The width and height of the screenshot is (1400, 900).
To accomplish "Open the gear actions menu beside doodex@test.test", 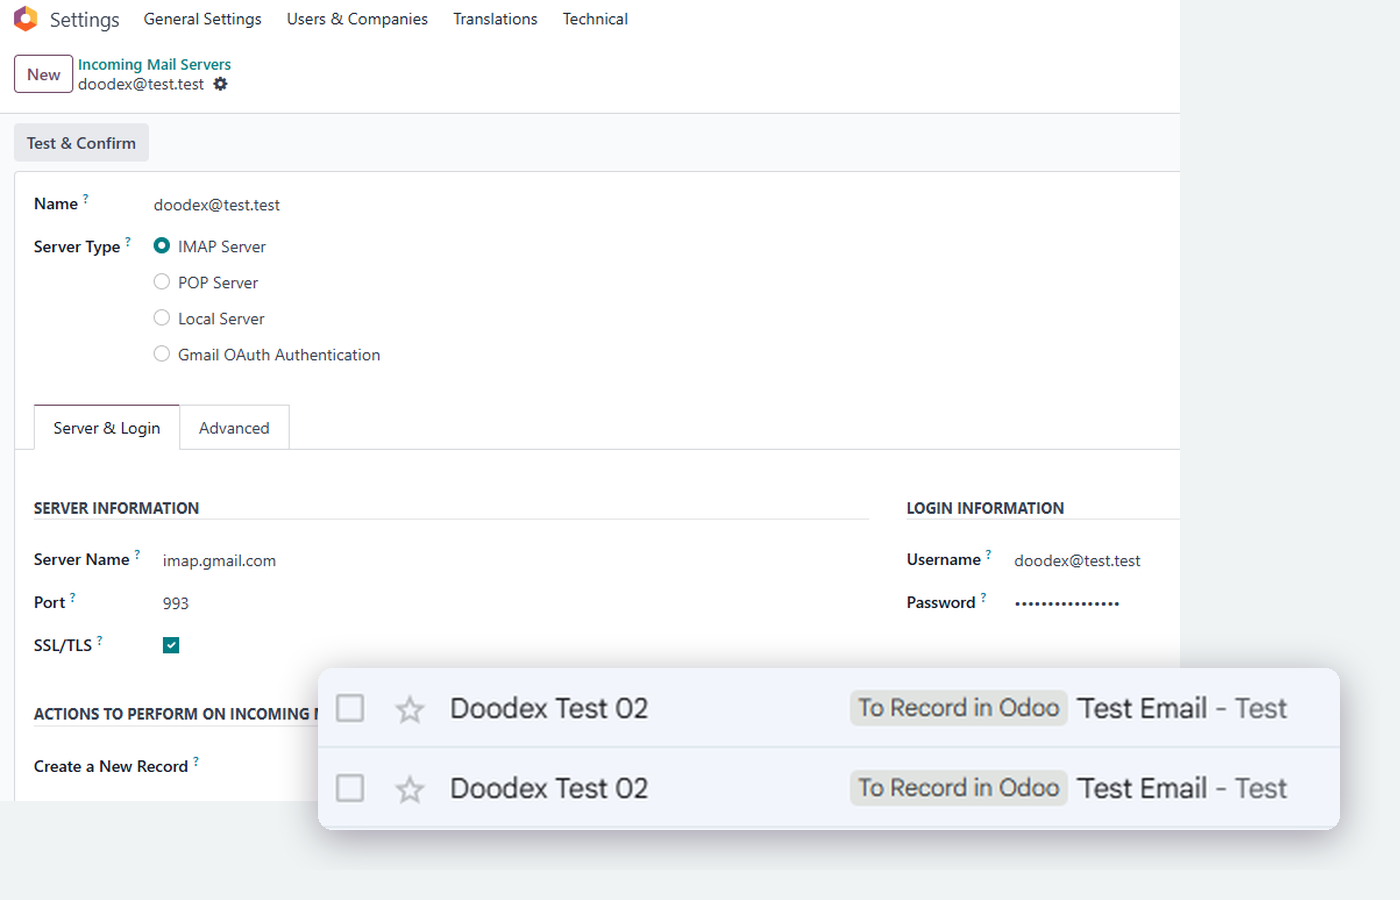I will 220,84.
